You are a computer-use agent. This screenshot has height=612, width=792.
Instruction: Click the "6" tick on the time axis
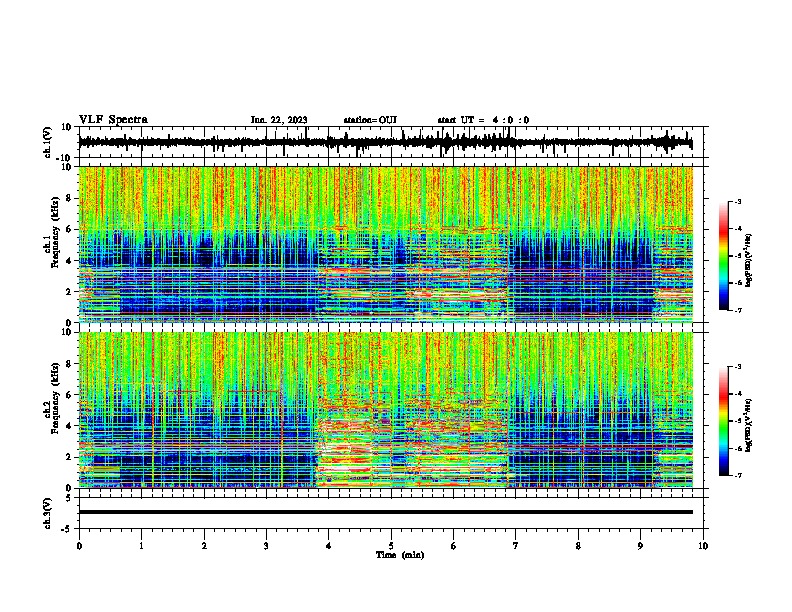click(454, 546)
